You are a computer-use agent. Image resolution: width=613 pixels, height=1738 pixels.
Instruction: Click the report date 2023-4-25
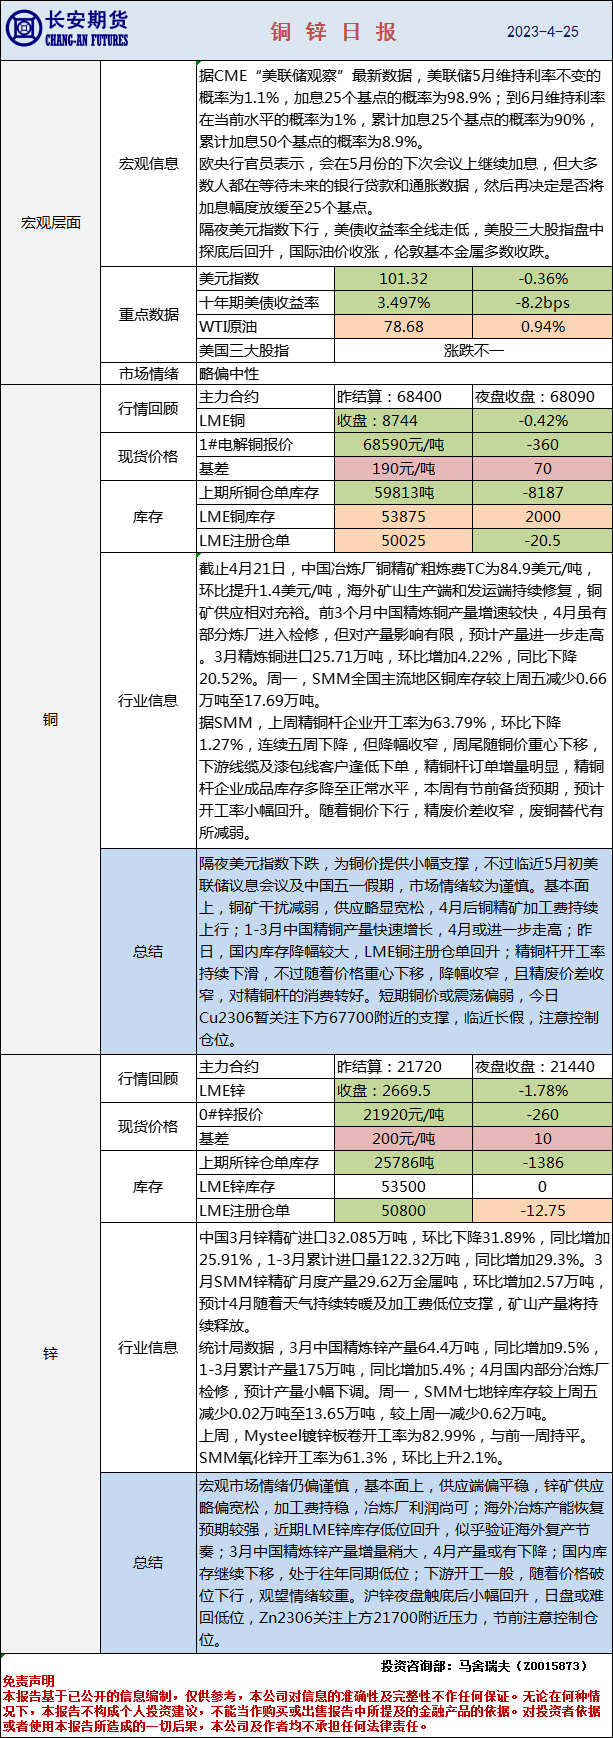point(543,31)
